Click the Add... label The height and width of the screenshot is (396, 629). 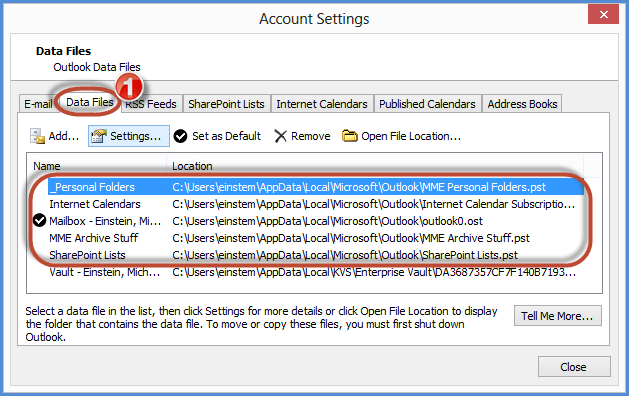point(64,136)
